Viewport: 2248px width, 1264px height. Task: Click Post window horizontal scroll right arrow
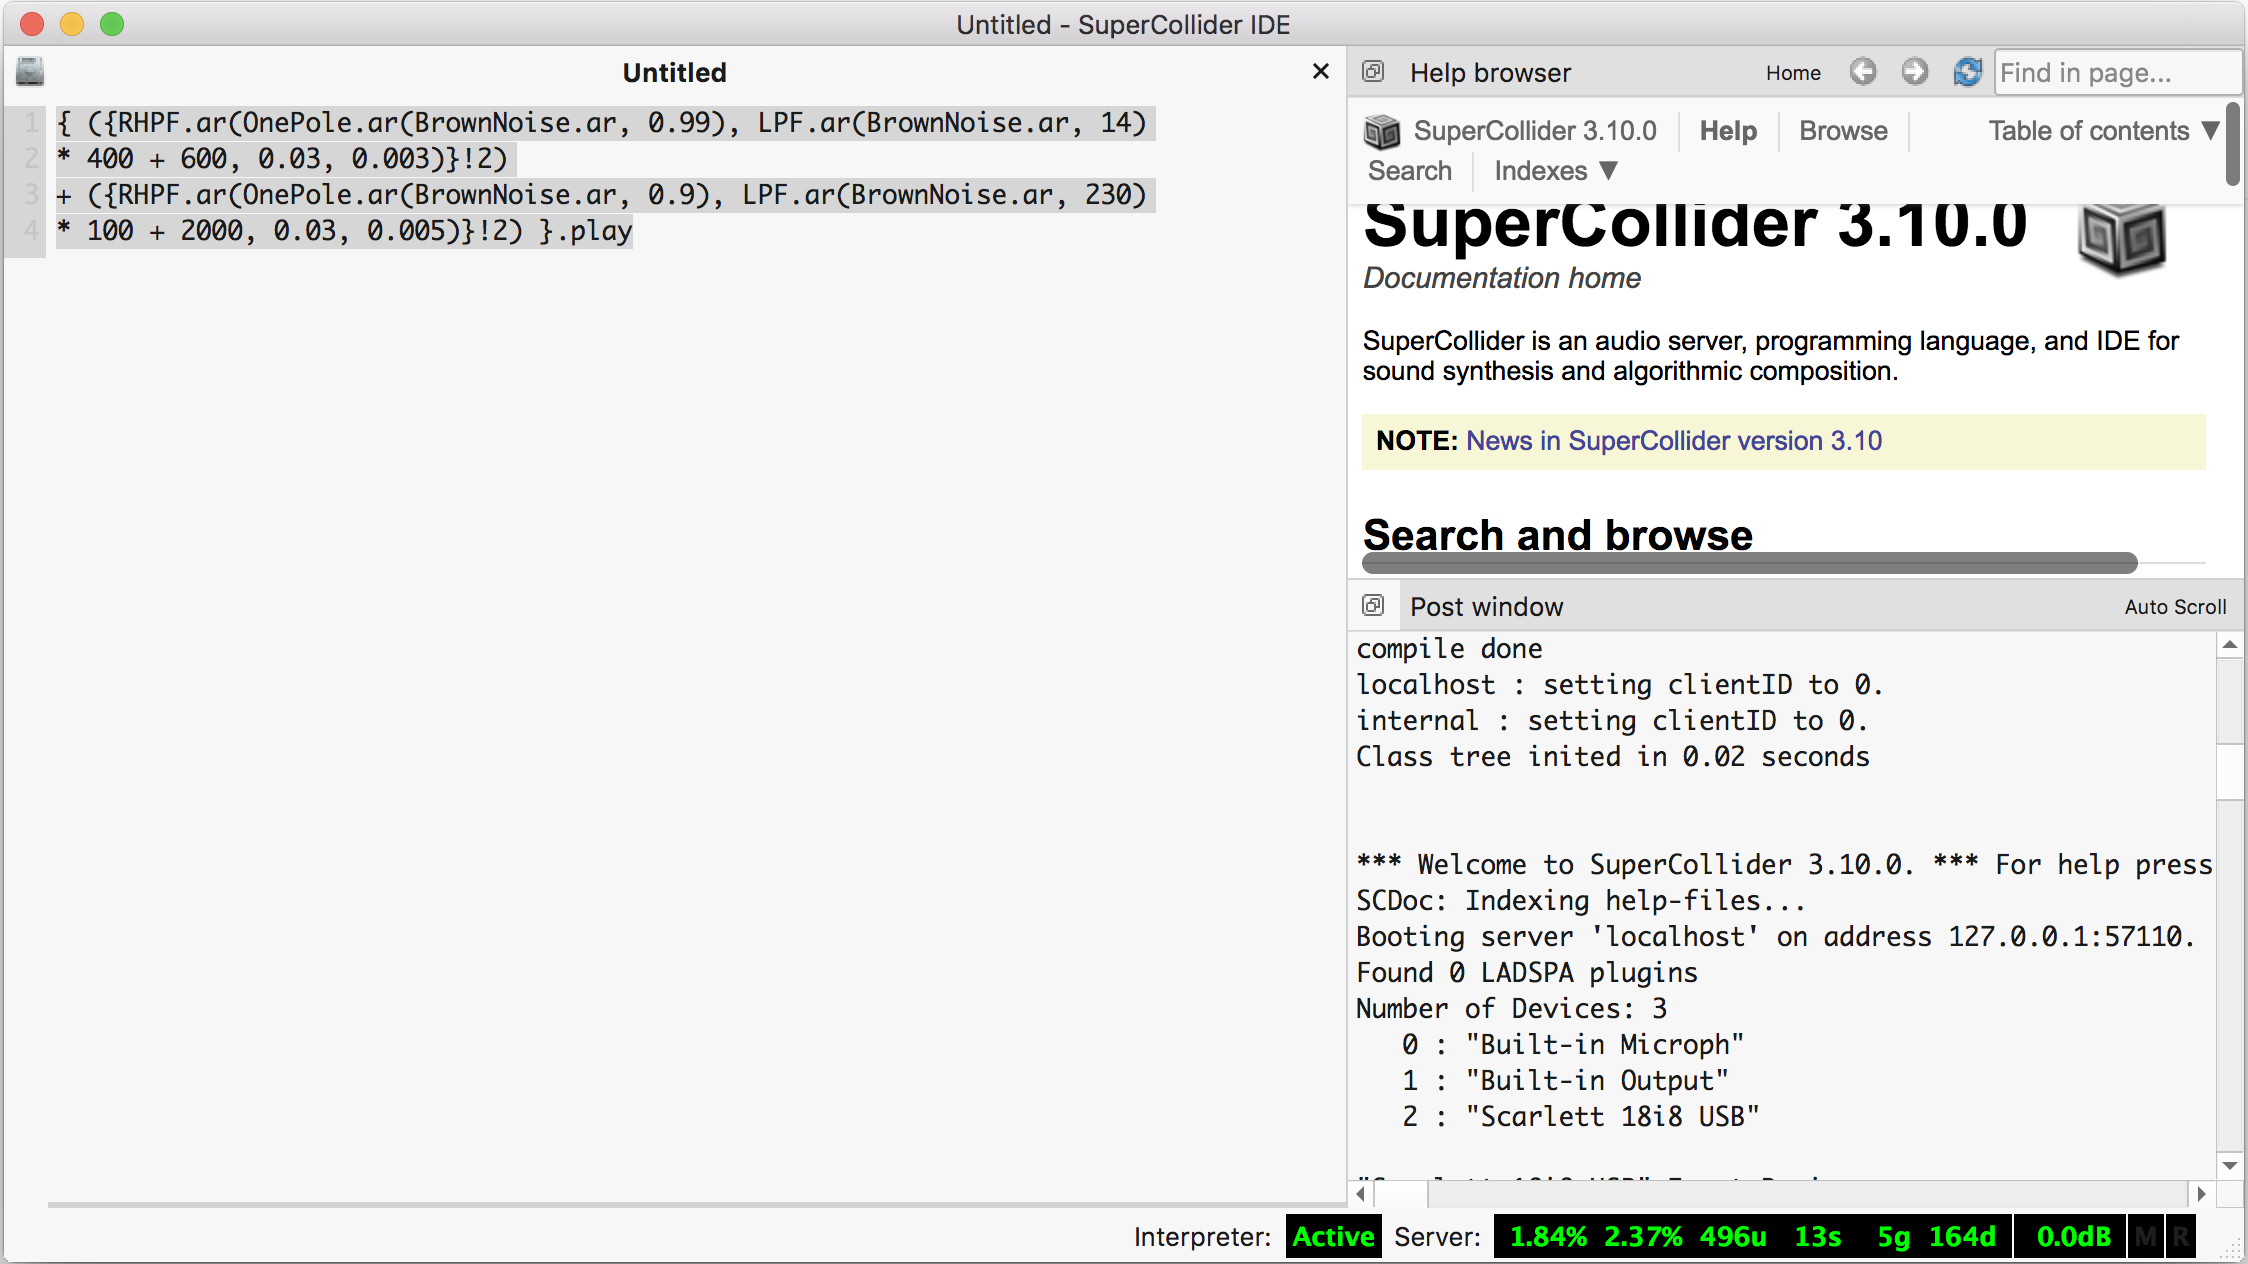tap(2201, 1193)
